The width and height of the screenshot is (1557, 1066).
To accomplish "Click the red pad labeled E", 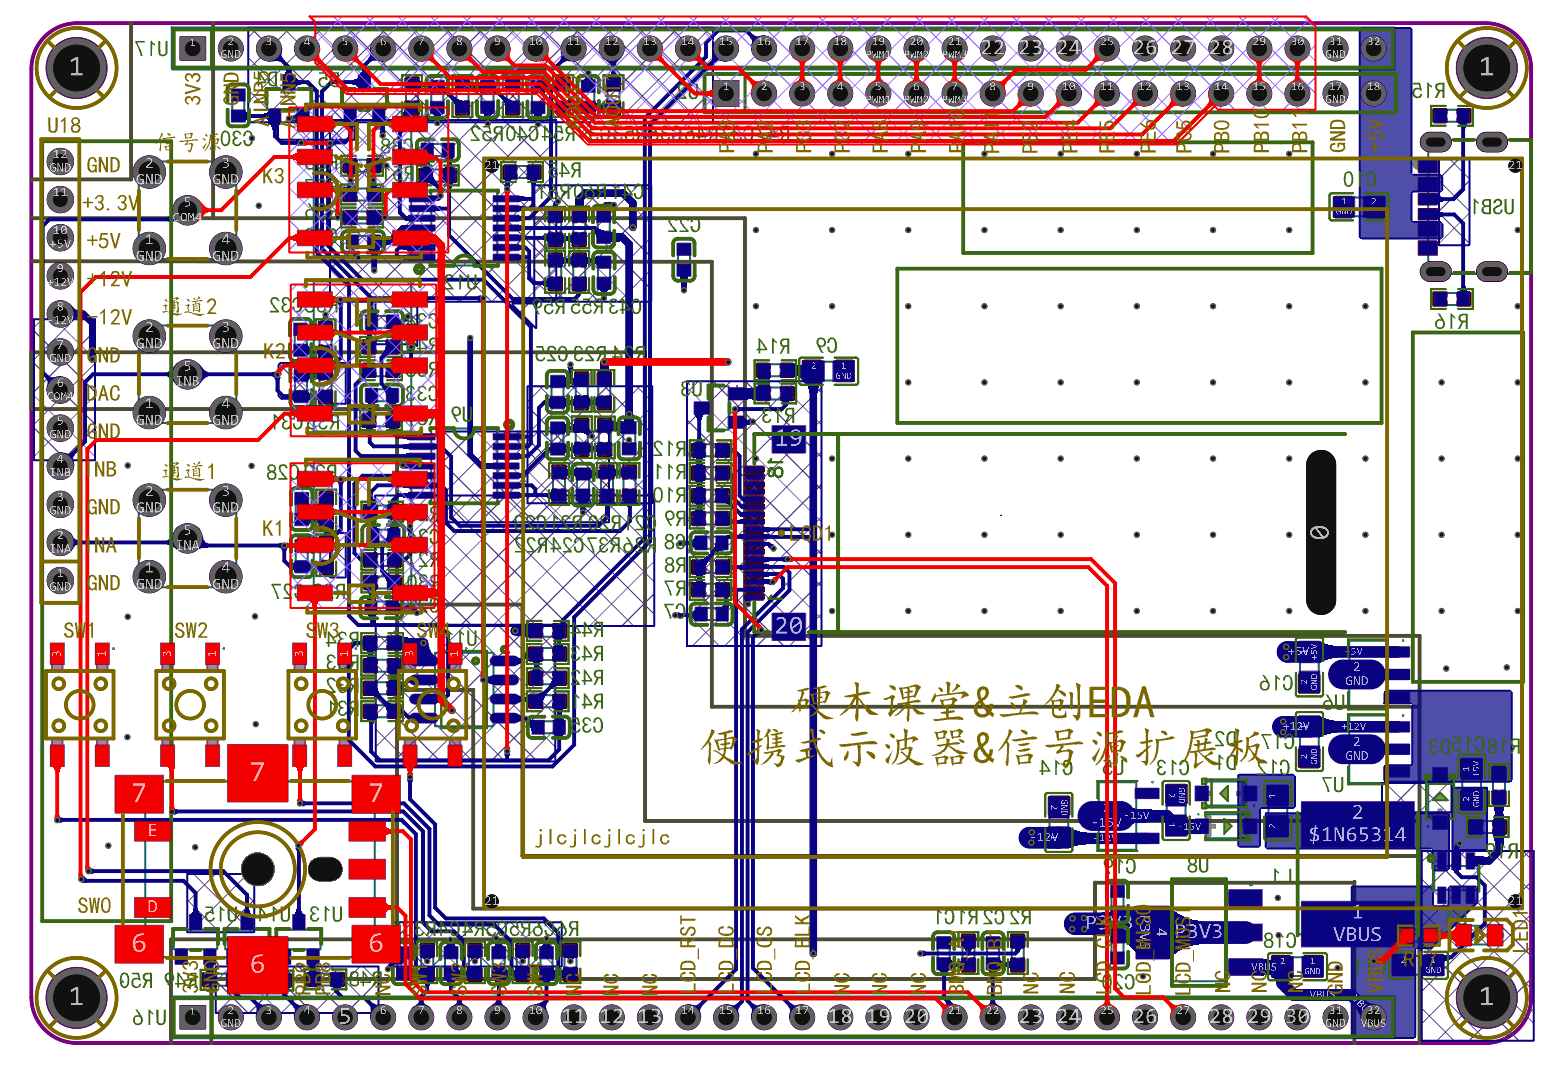I will pos(153,830).
